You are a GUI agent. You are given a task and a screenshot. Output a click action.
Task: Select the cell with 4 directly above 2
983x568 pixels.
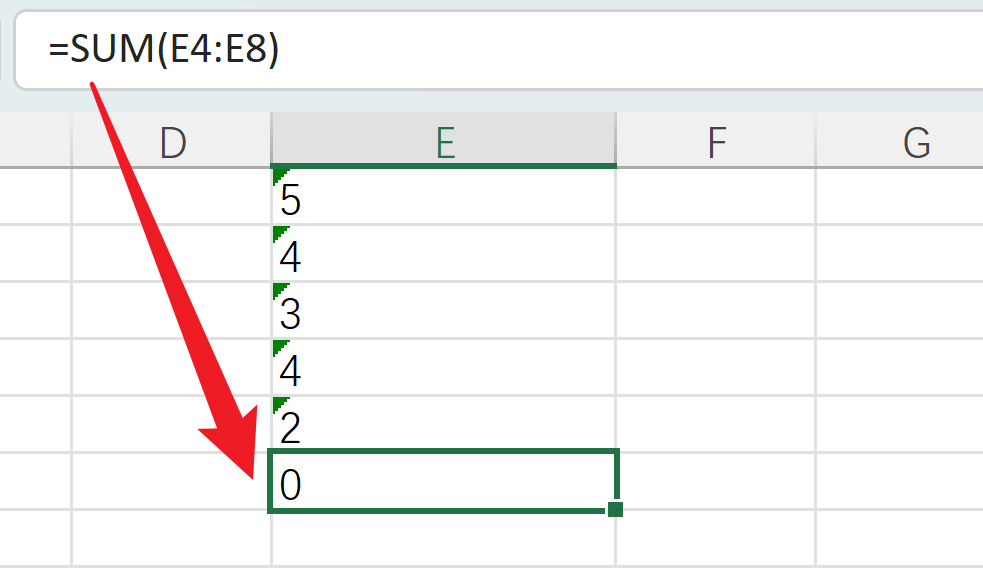(x=444, y=370)
